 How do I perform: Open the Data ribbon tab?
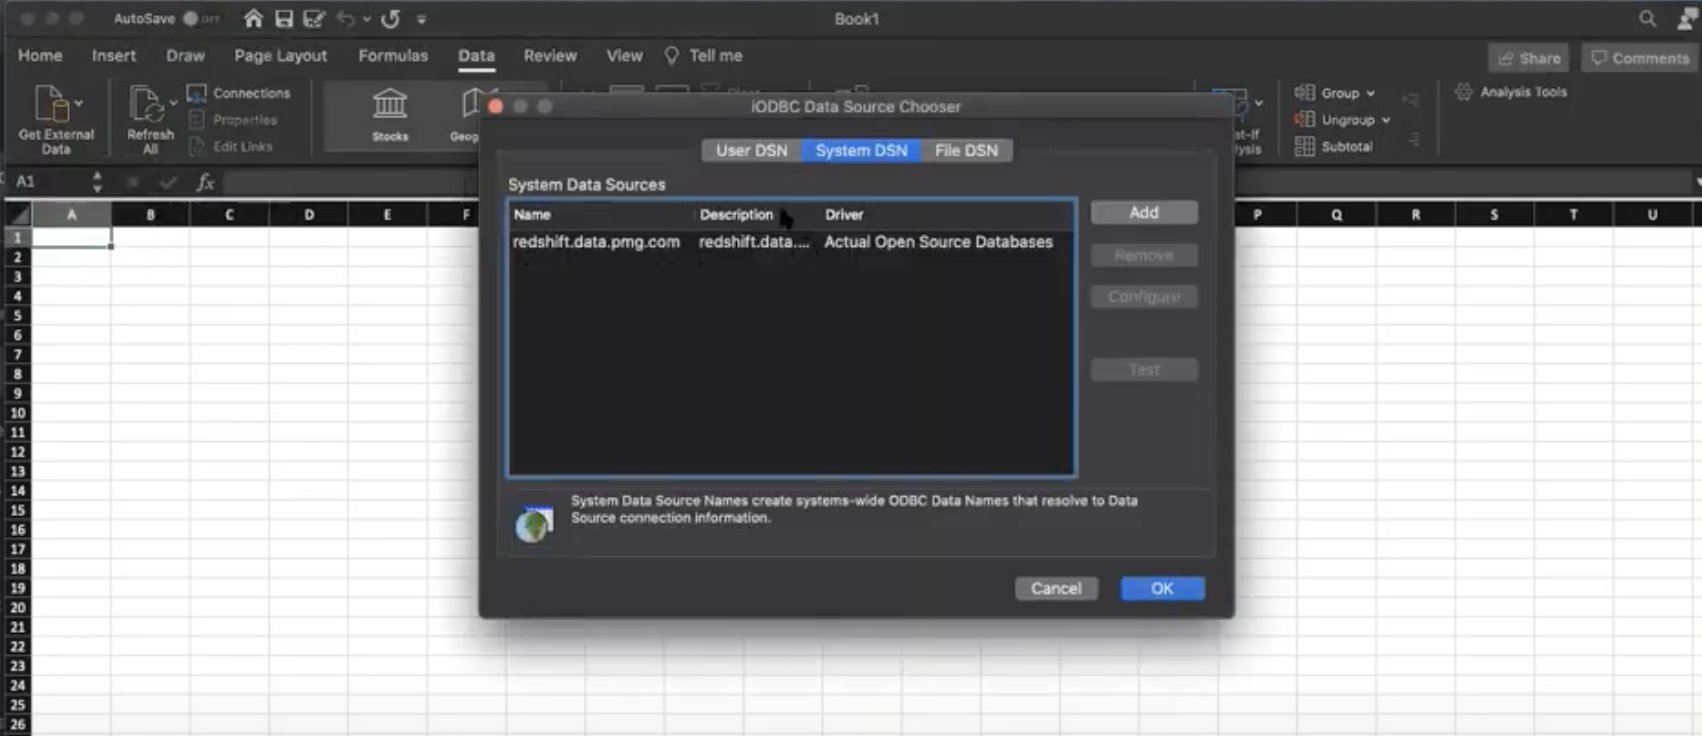(477, 56)
